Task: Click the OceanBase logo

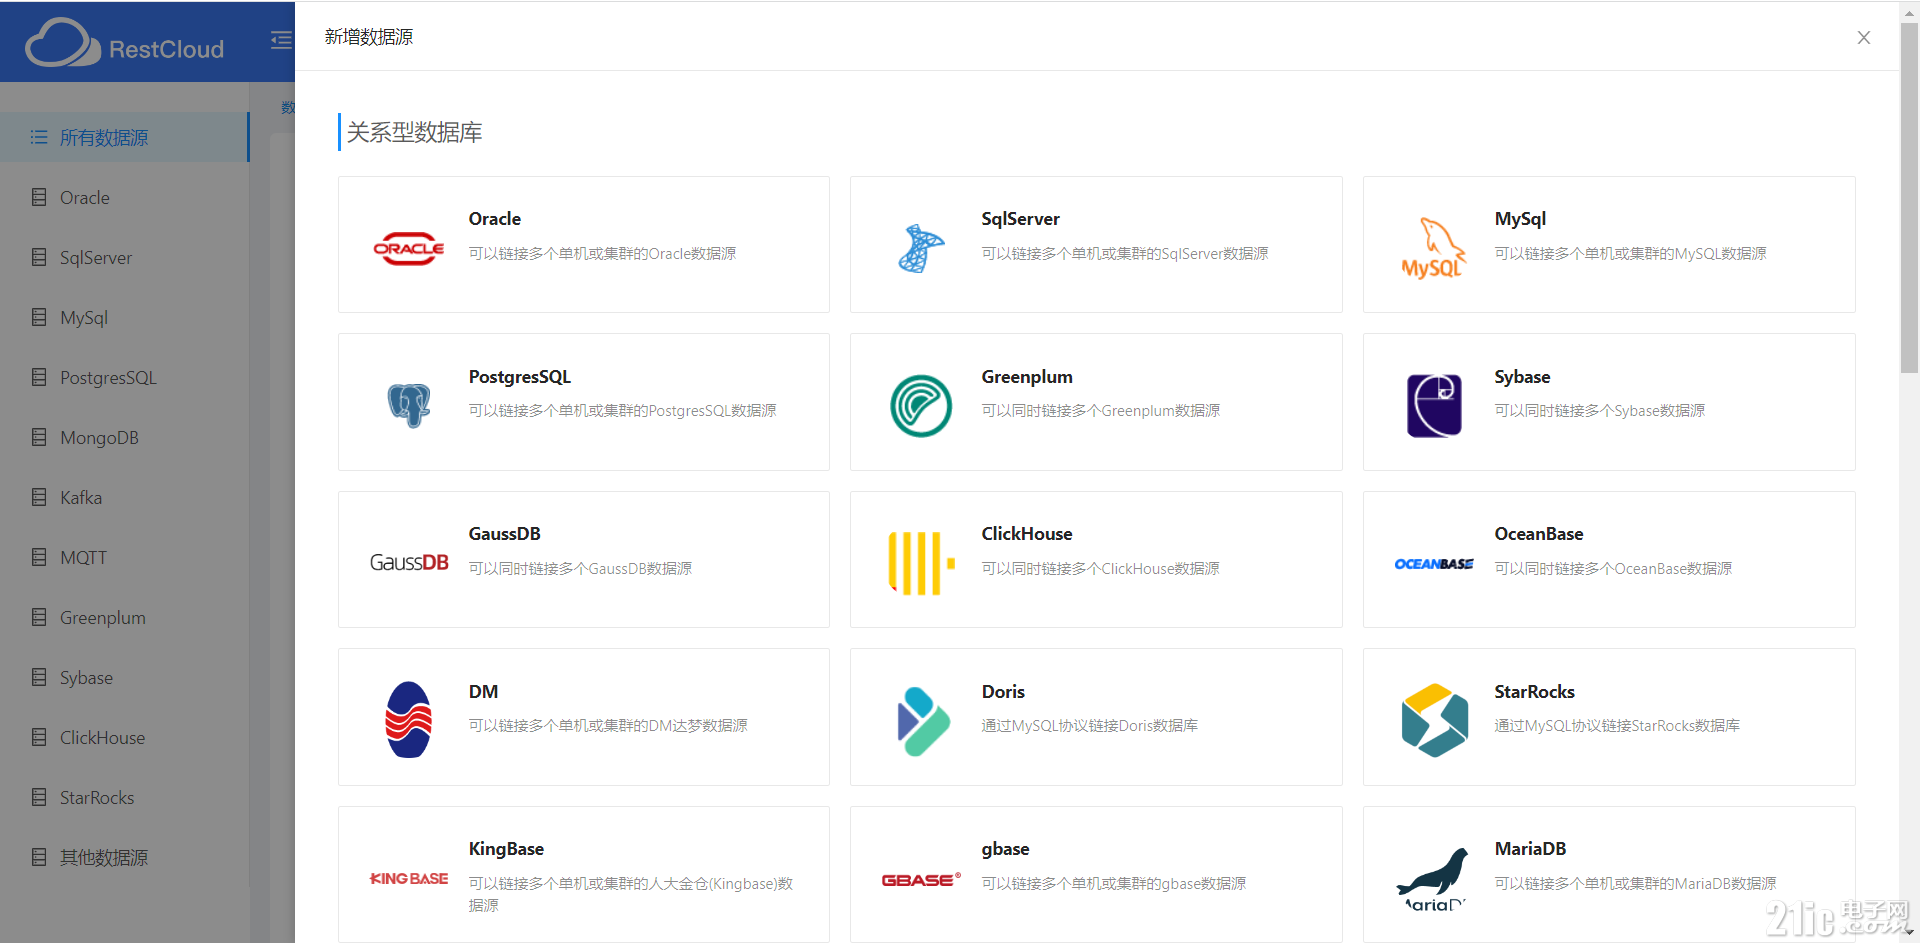Action: (1434, 564)
